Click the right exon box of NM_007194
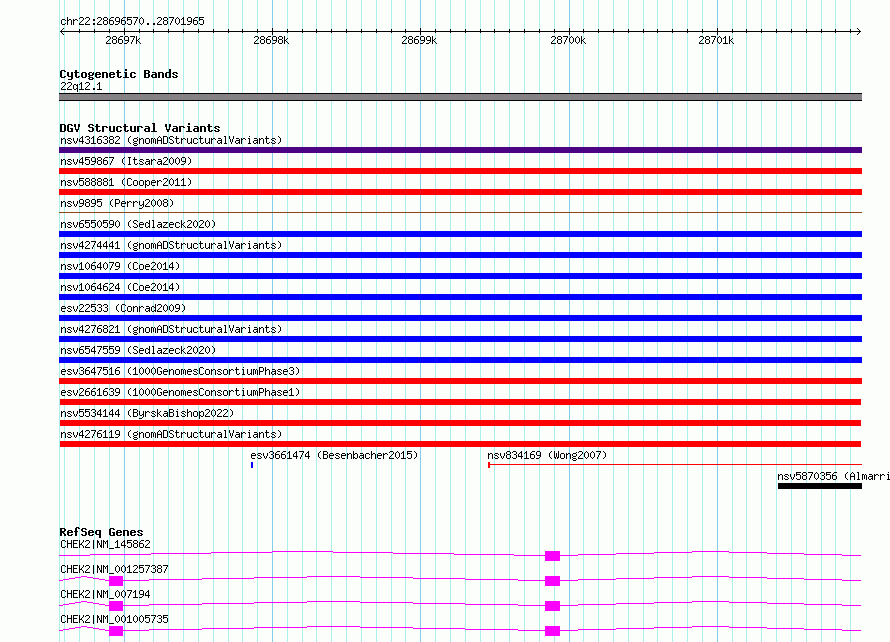The height and width of the screenshot is (642, 890). tap(552, 606)
